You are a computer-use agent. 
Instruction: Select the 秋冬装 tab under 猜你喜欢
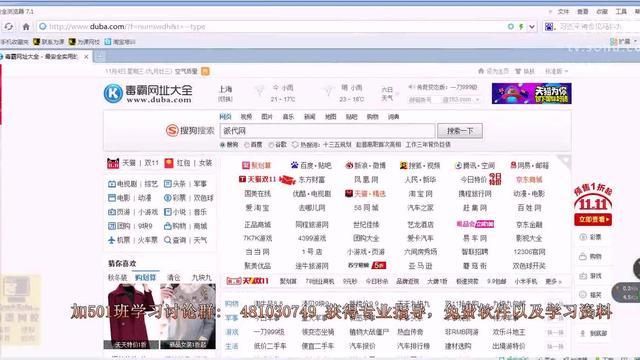point(117,278)
